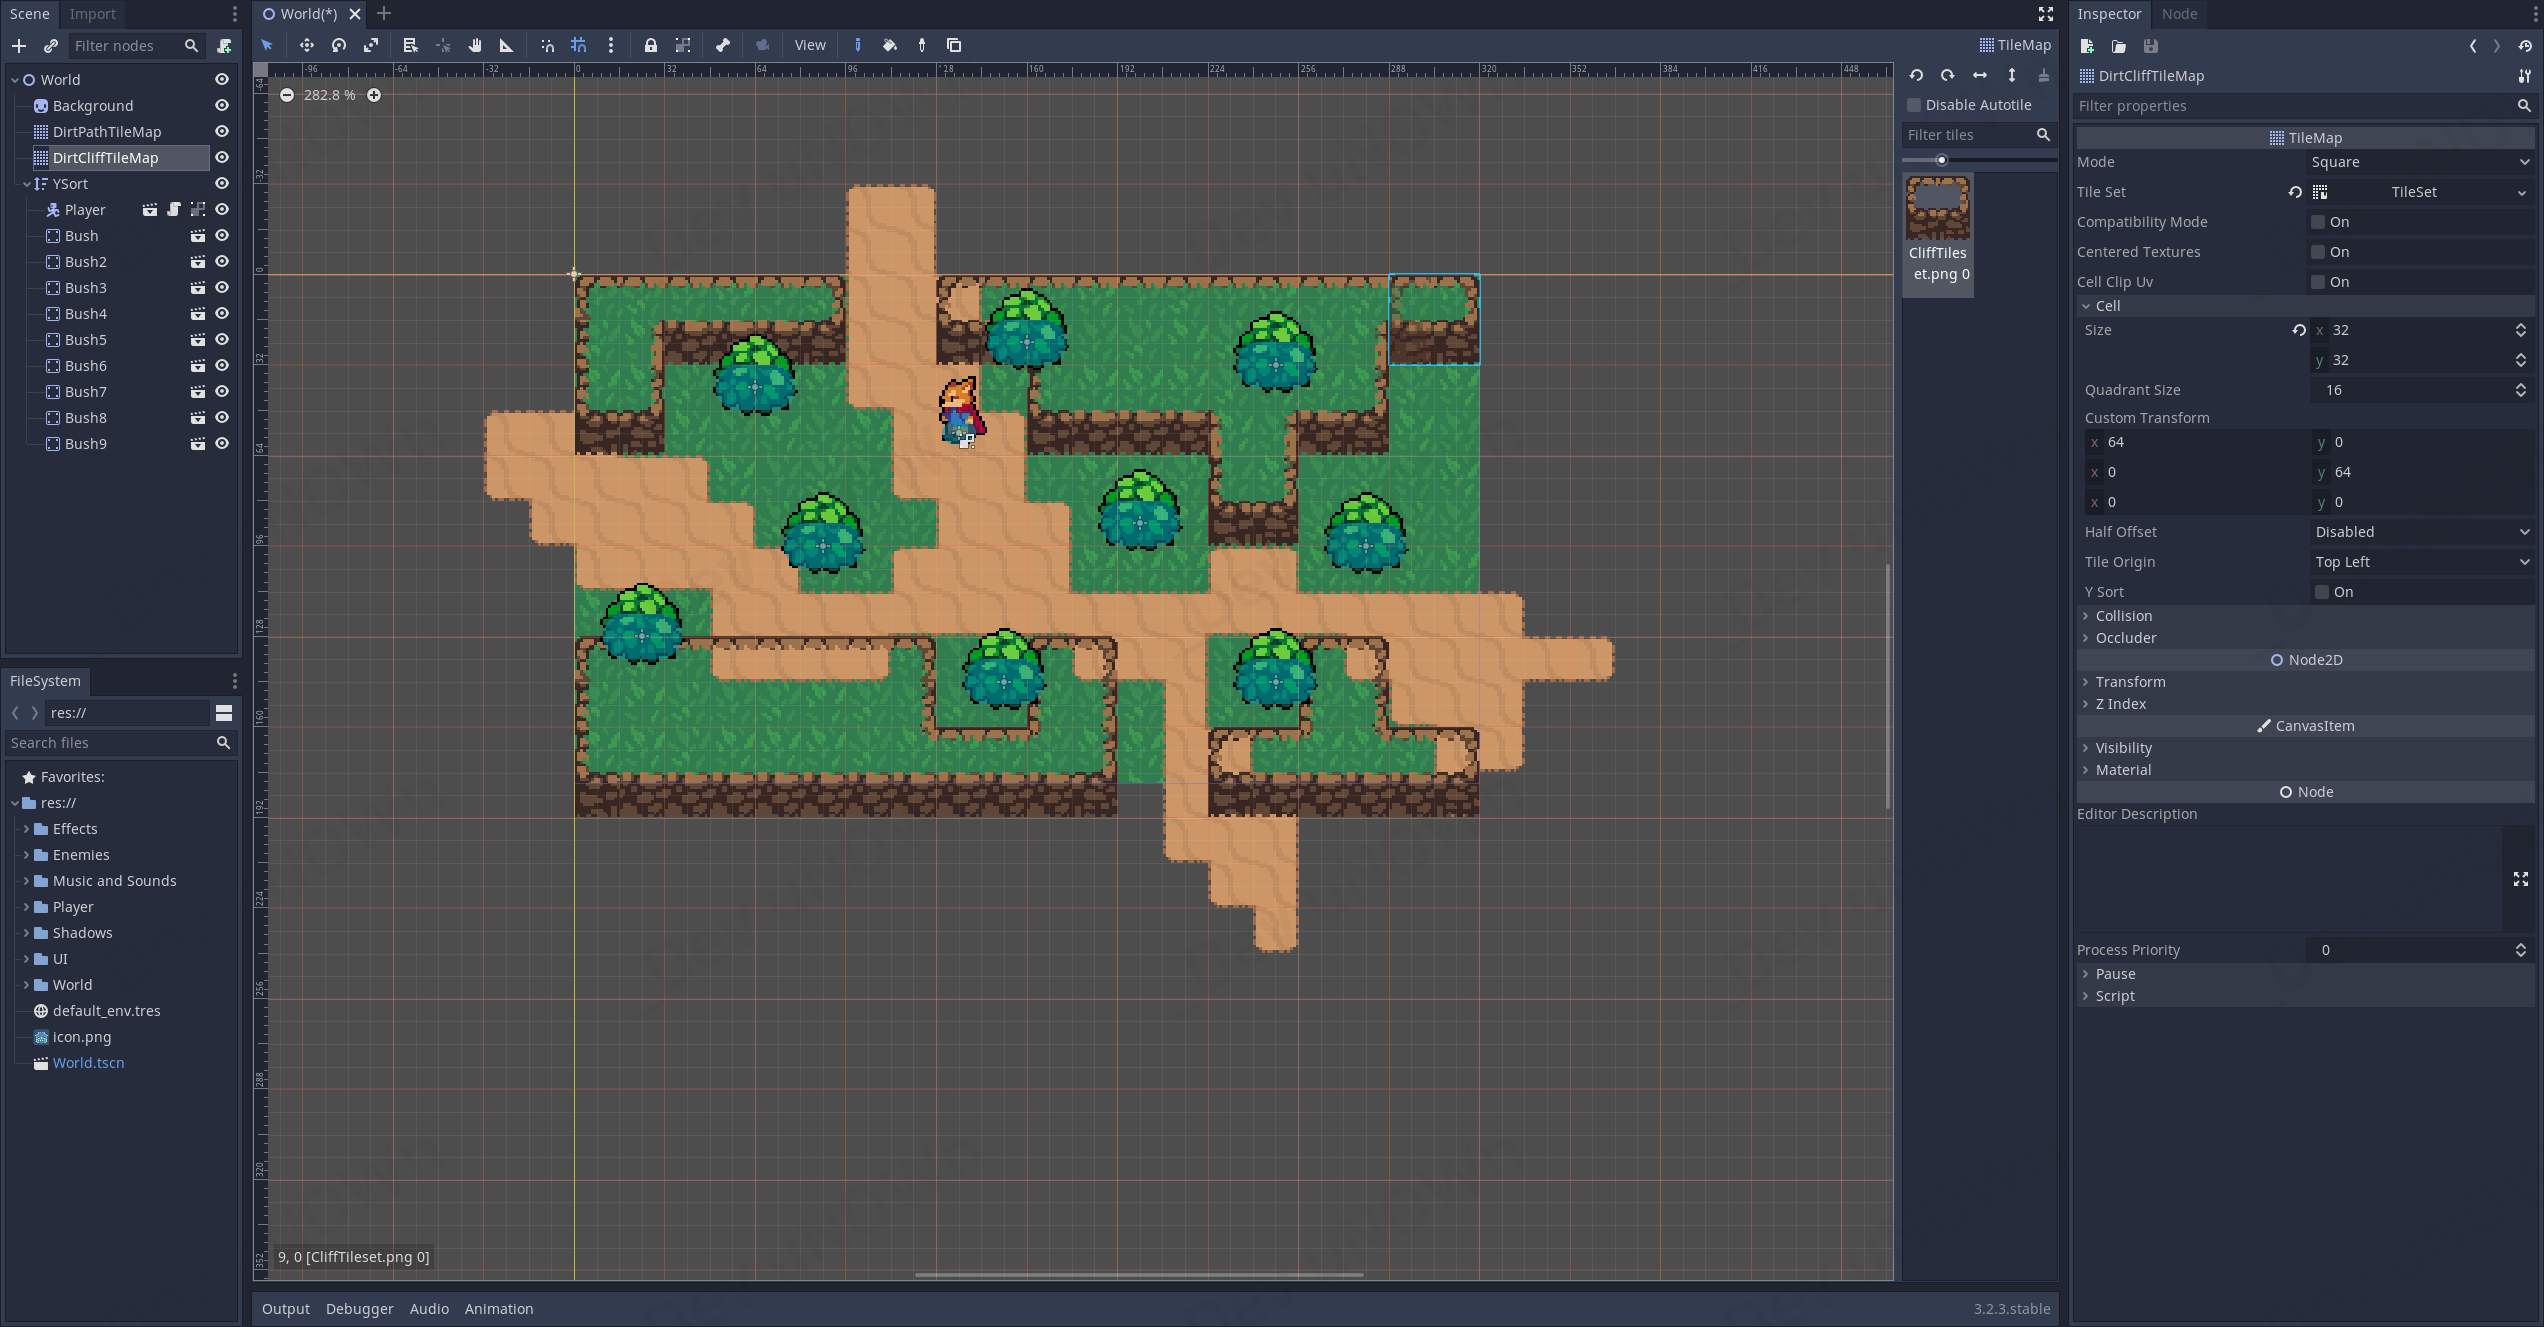Open the View menu in toolbar
The height and width of the screenshot is (1327, 2544).
[809, 45]
